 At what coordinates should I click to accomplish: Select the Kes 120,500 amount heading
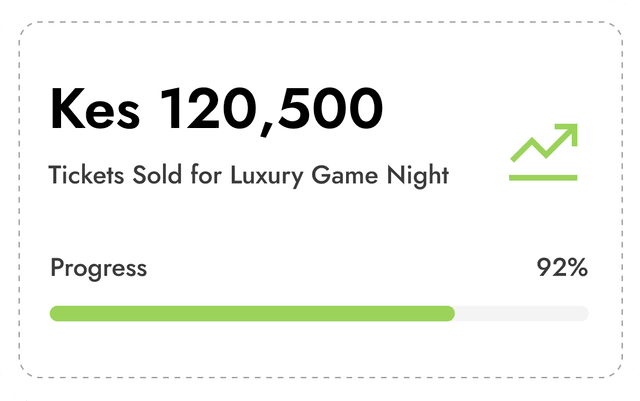click(x=216, y=110)
